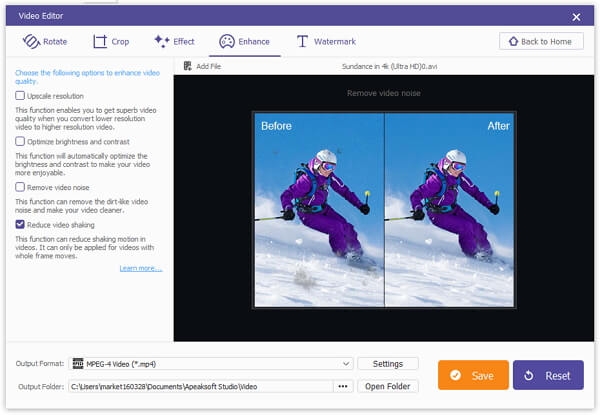
Task: Open the Rotate tab
Action: click(45, 41)
